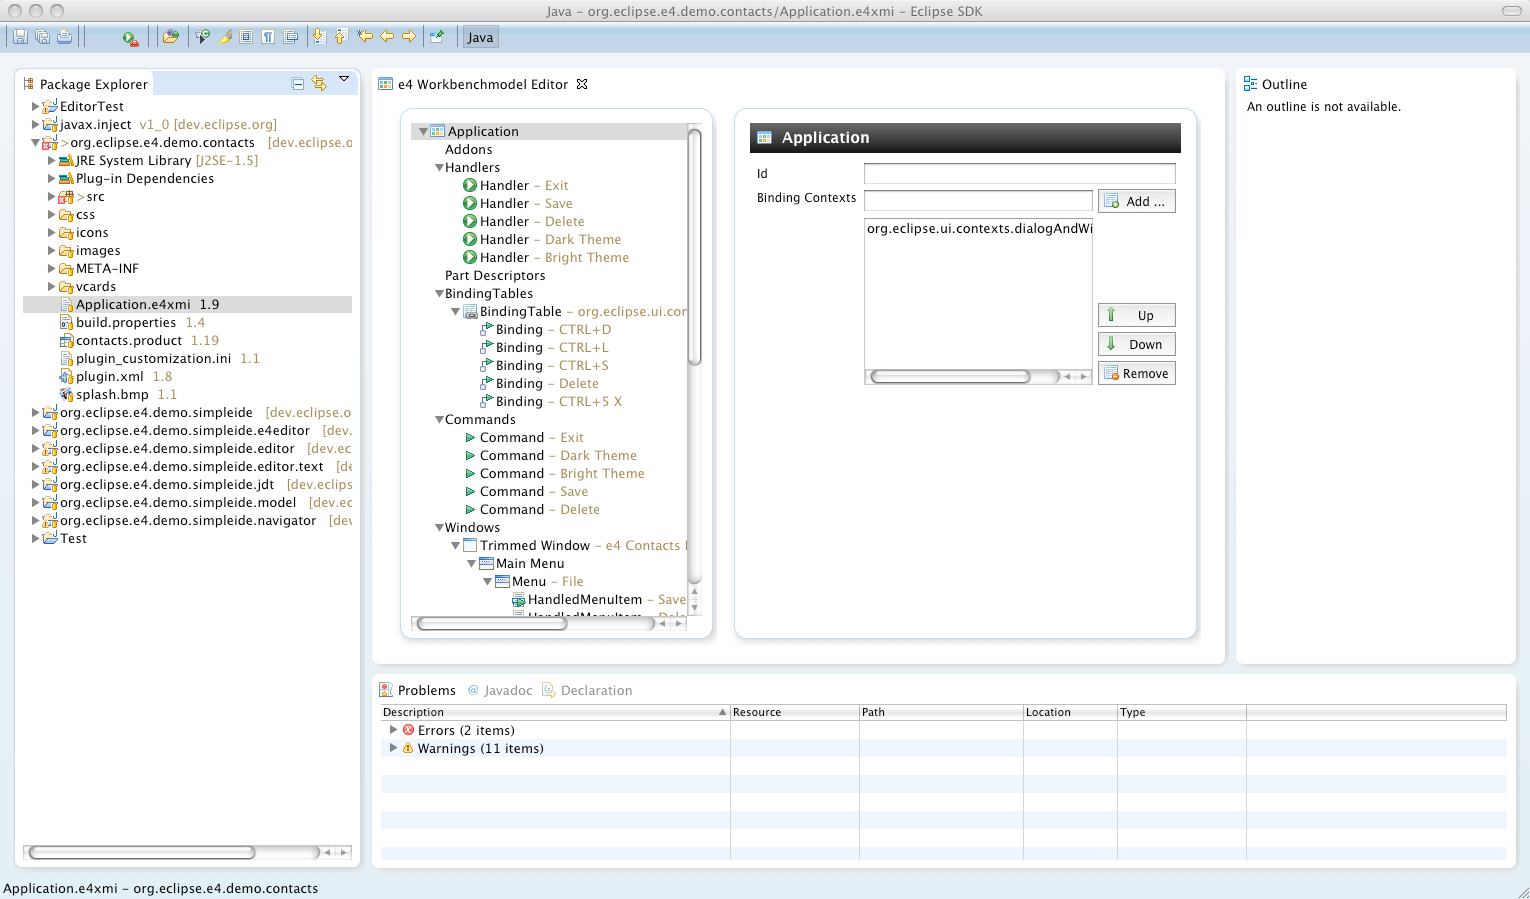Image resolution: width=1530 pixels, height=899 pixels.
Task: Click the Print toolbar icon
Action: point(64,37)
